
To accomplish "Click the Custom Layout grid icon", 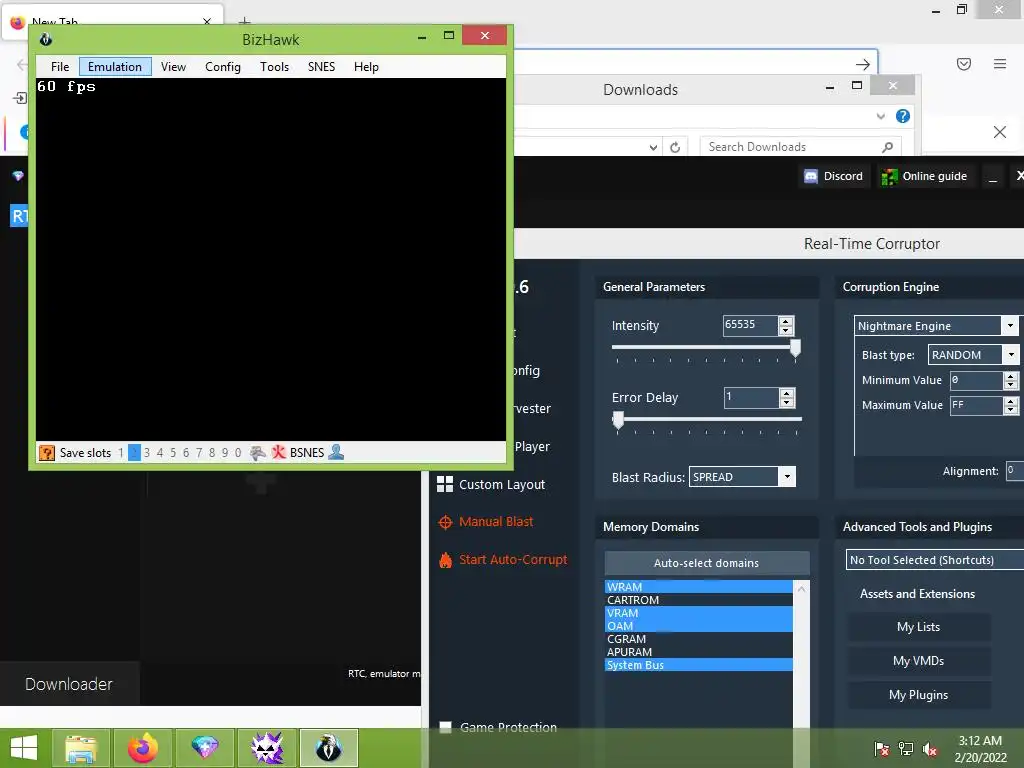I will (445, 484).
